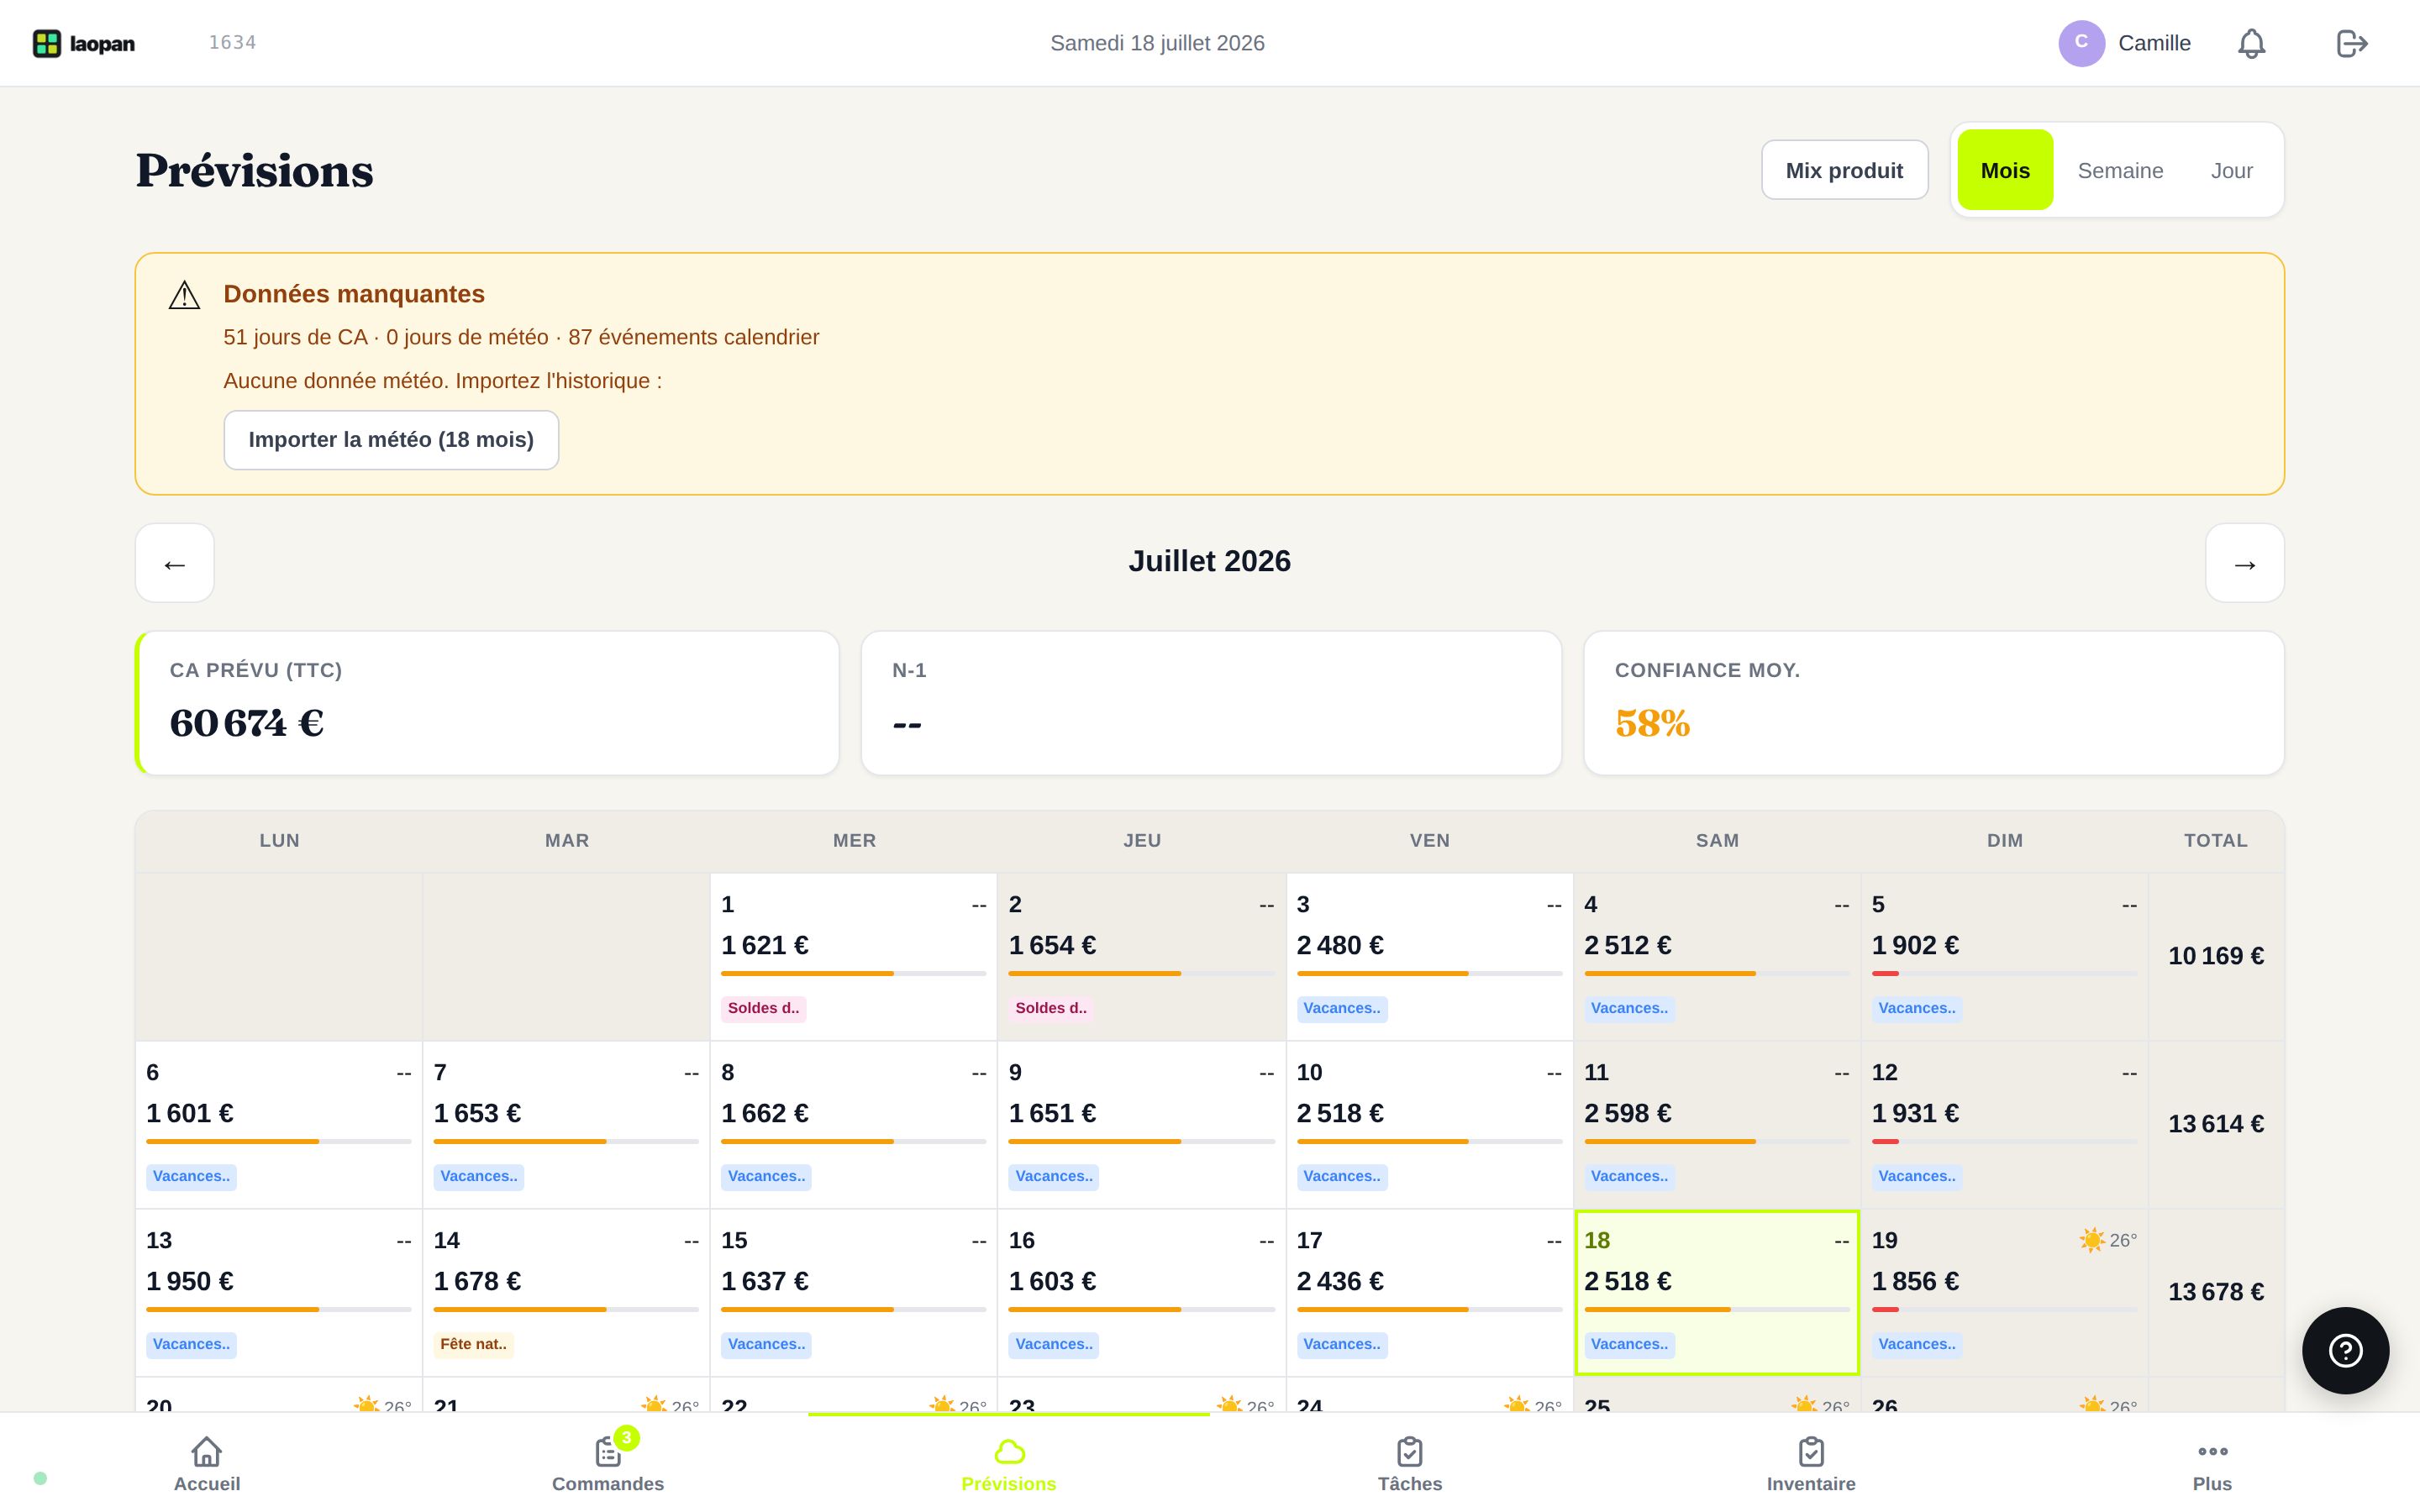Open the help question mark button
The height and width of the screenshot is (1512, 2420).
click(x=2345, y=1350)
